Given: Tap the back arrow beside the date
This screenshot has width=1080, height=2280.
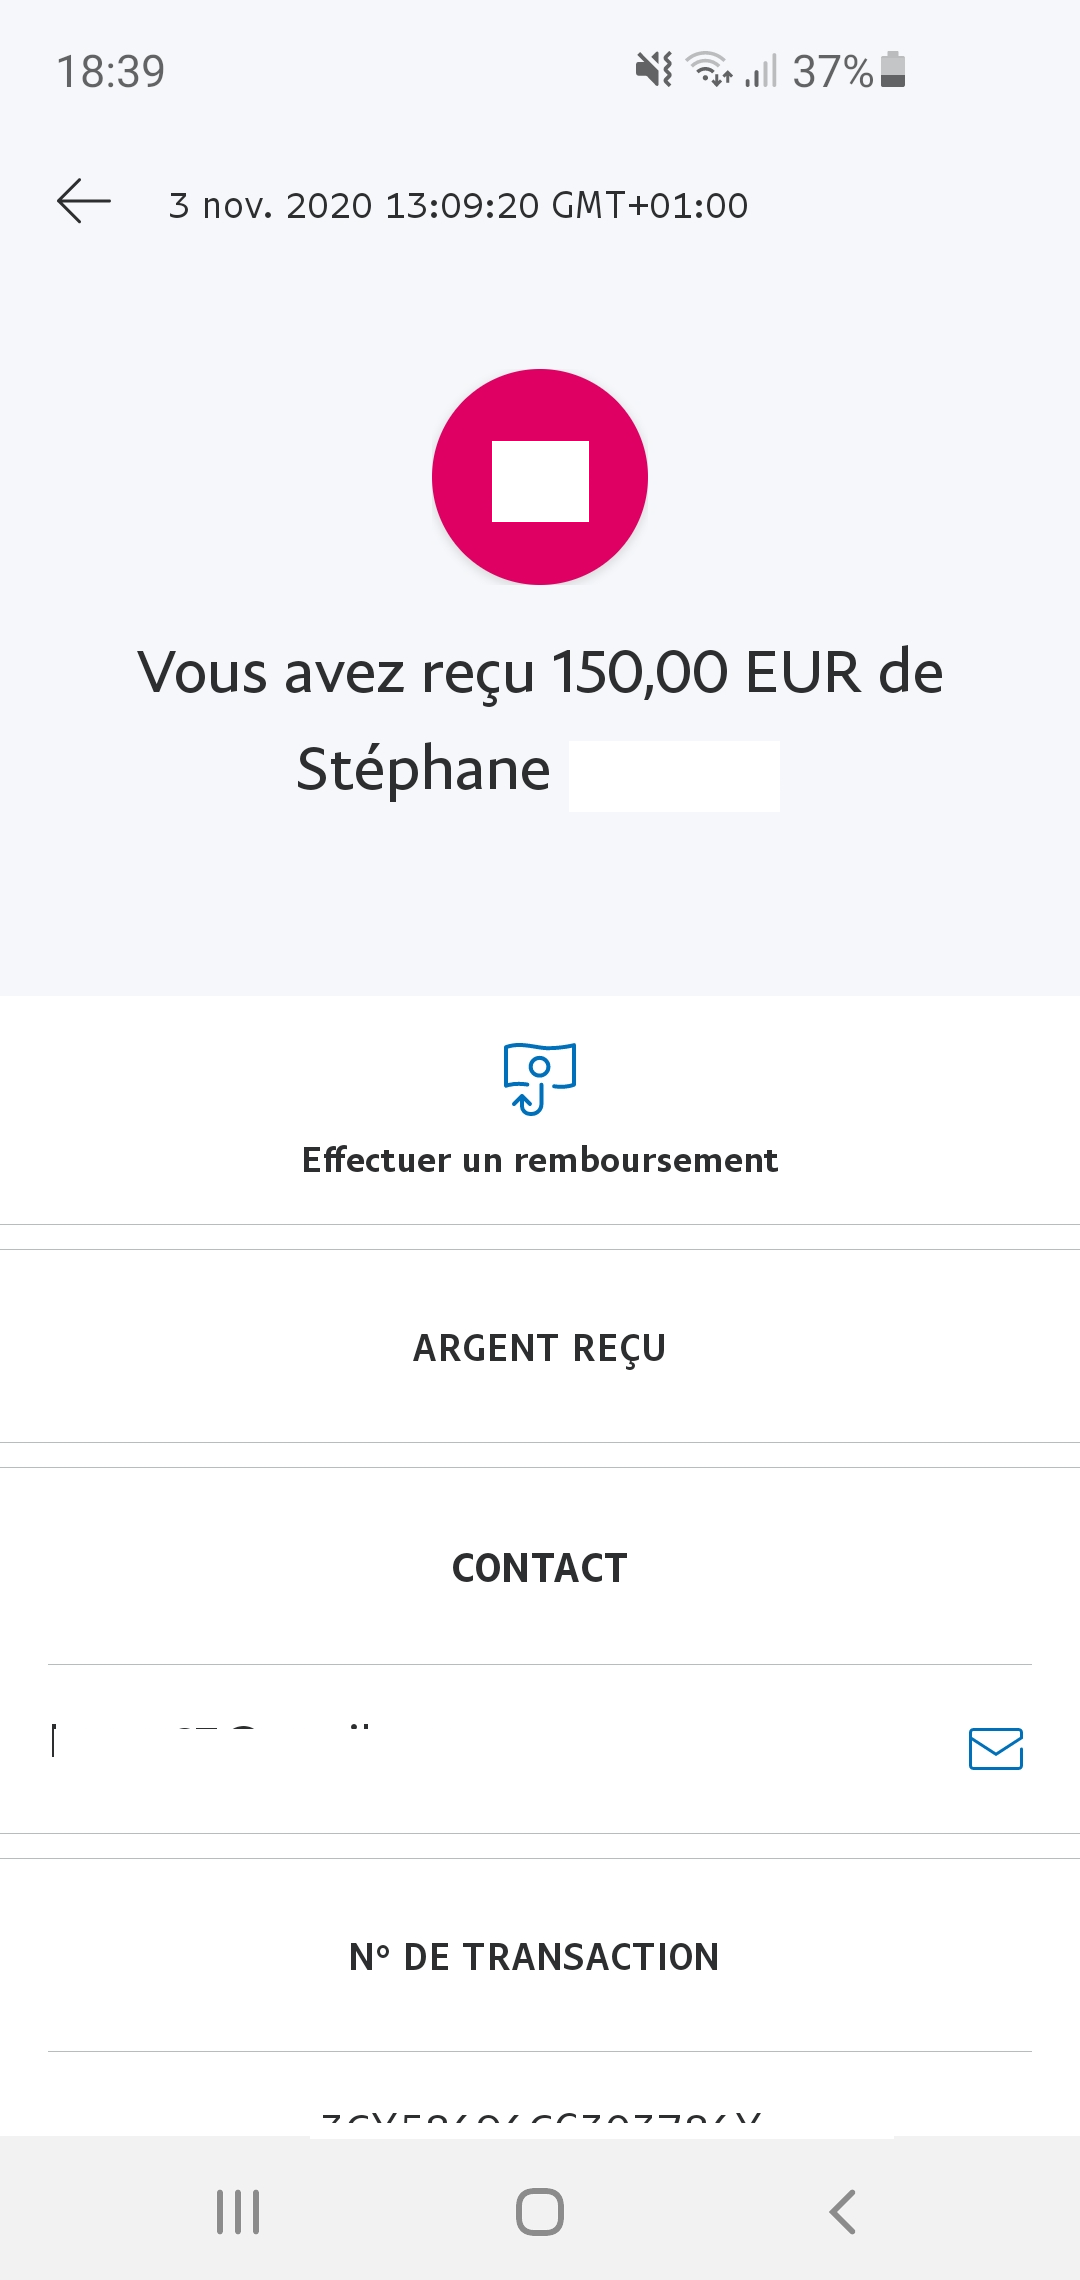Looking at the screenshot, I should (x=84, y=202).
